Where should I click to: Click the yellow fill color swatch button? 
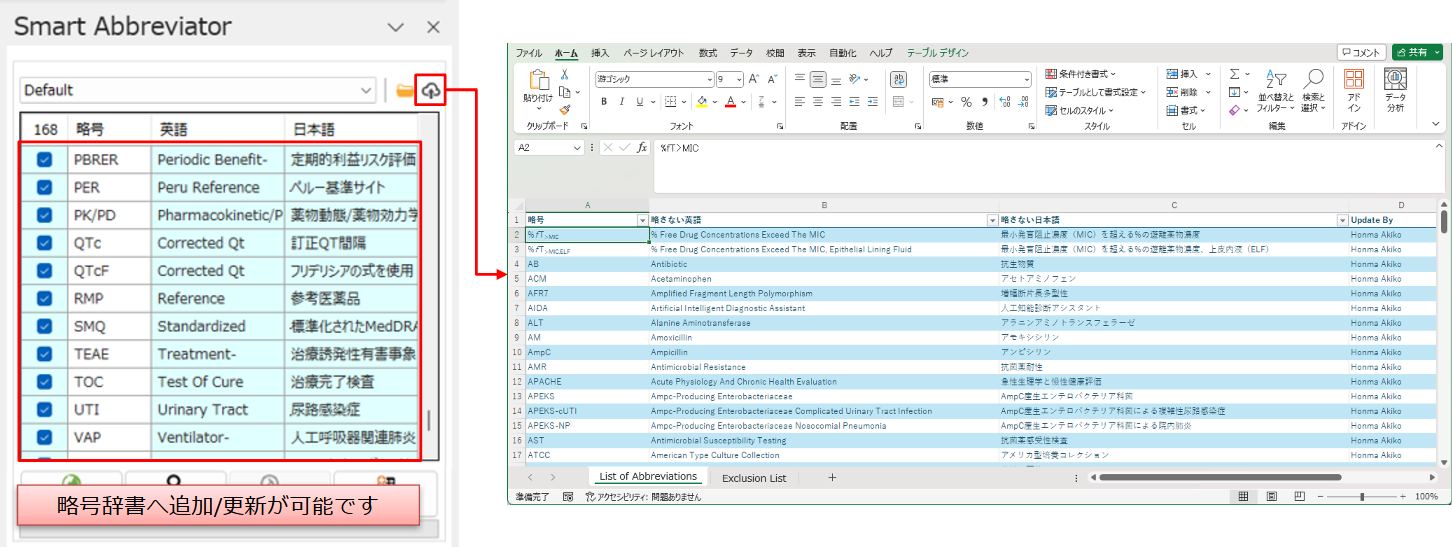(701, 101)
